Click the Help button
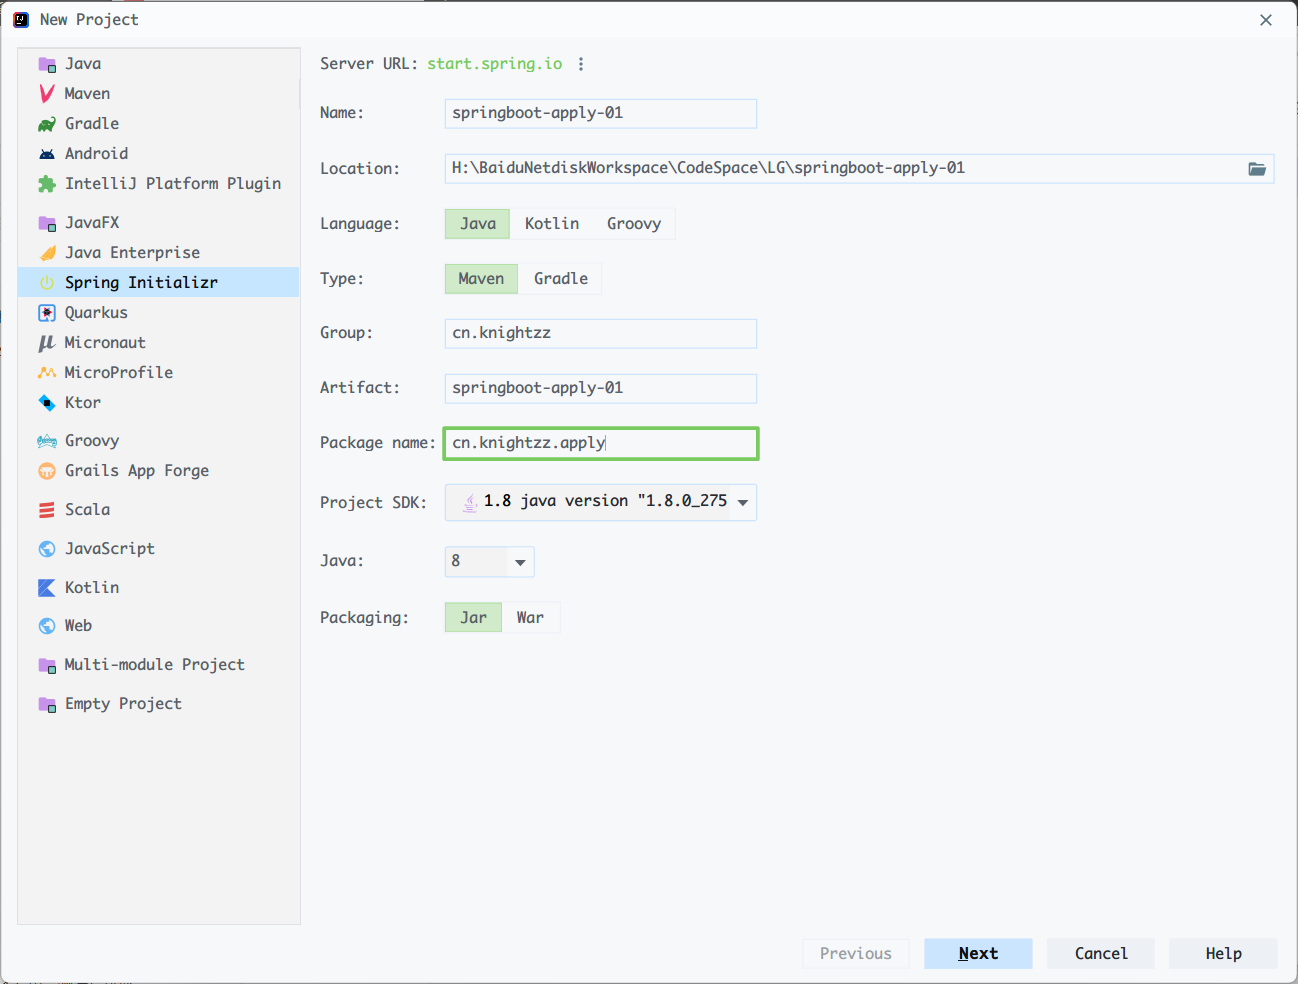This screenshot has height=984, width=1298. 1223,954
